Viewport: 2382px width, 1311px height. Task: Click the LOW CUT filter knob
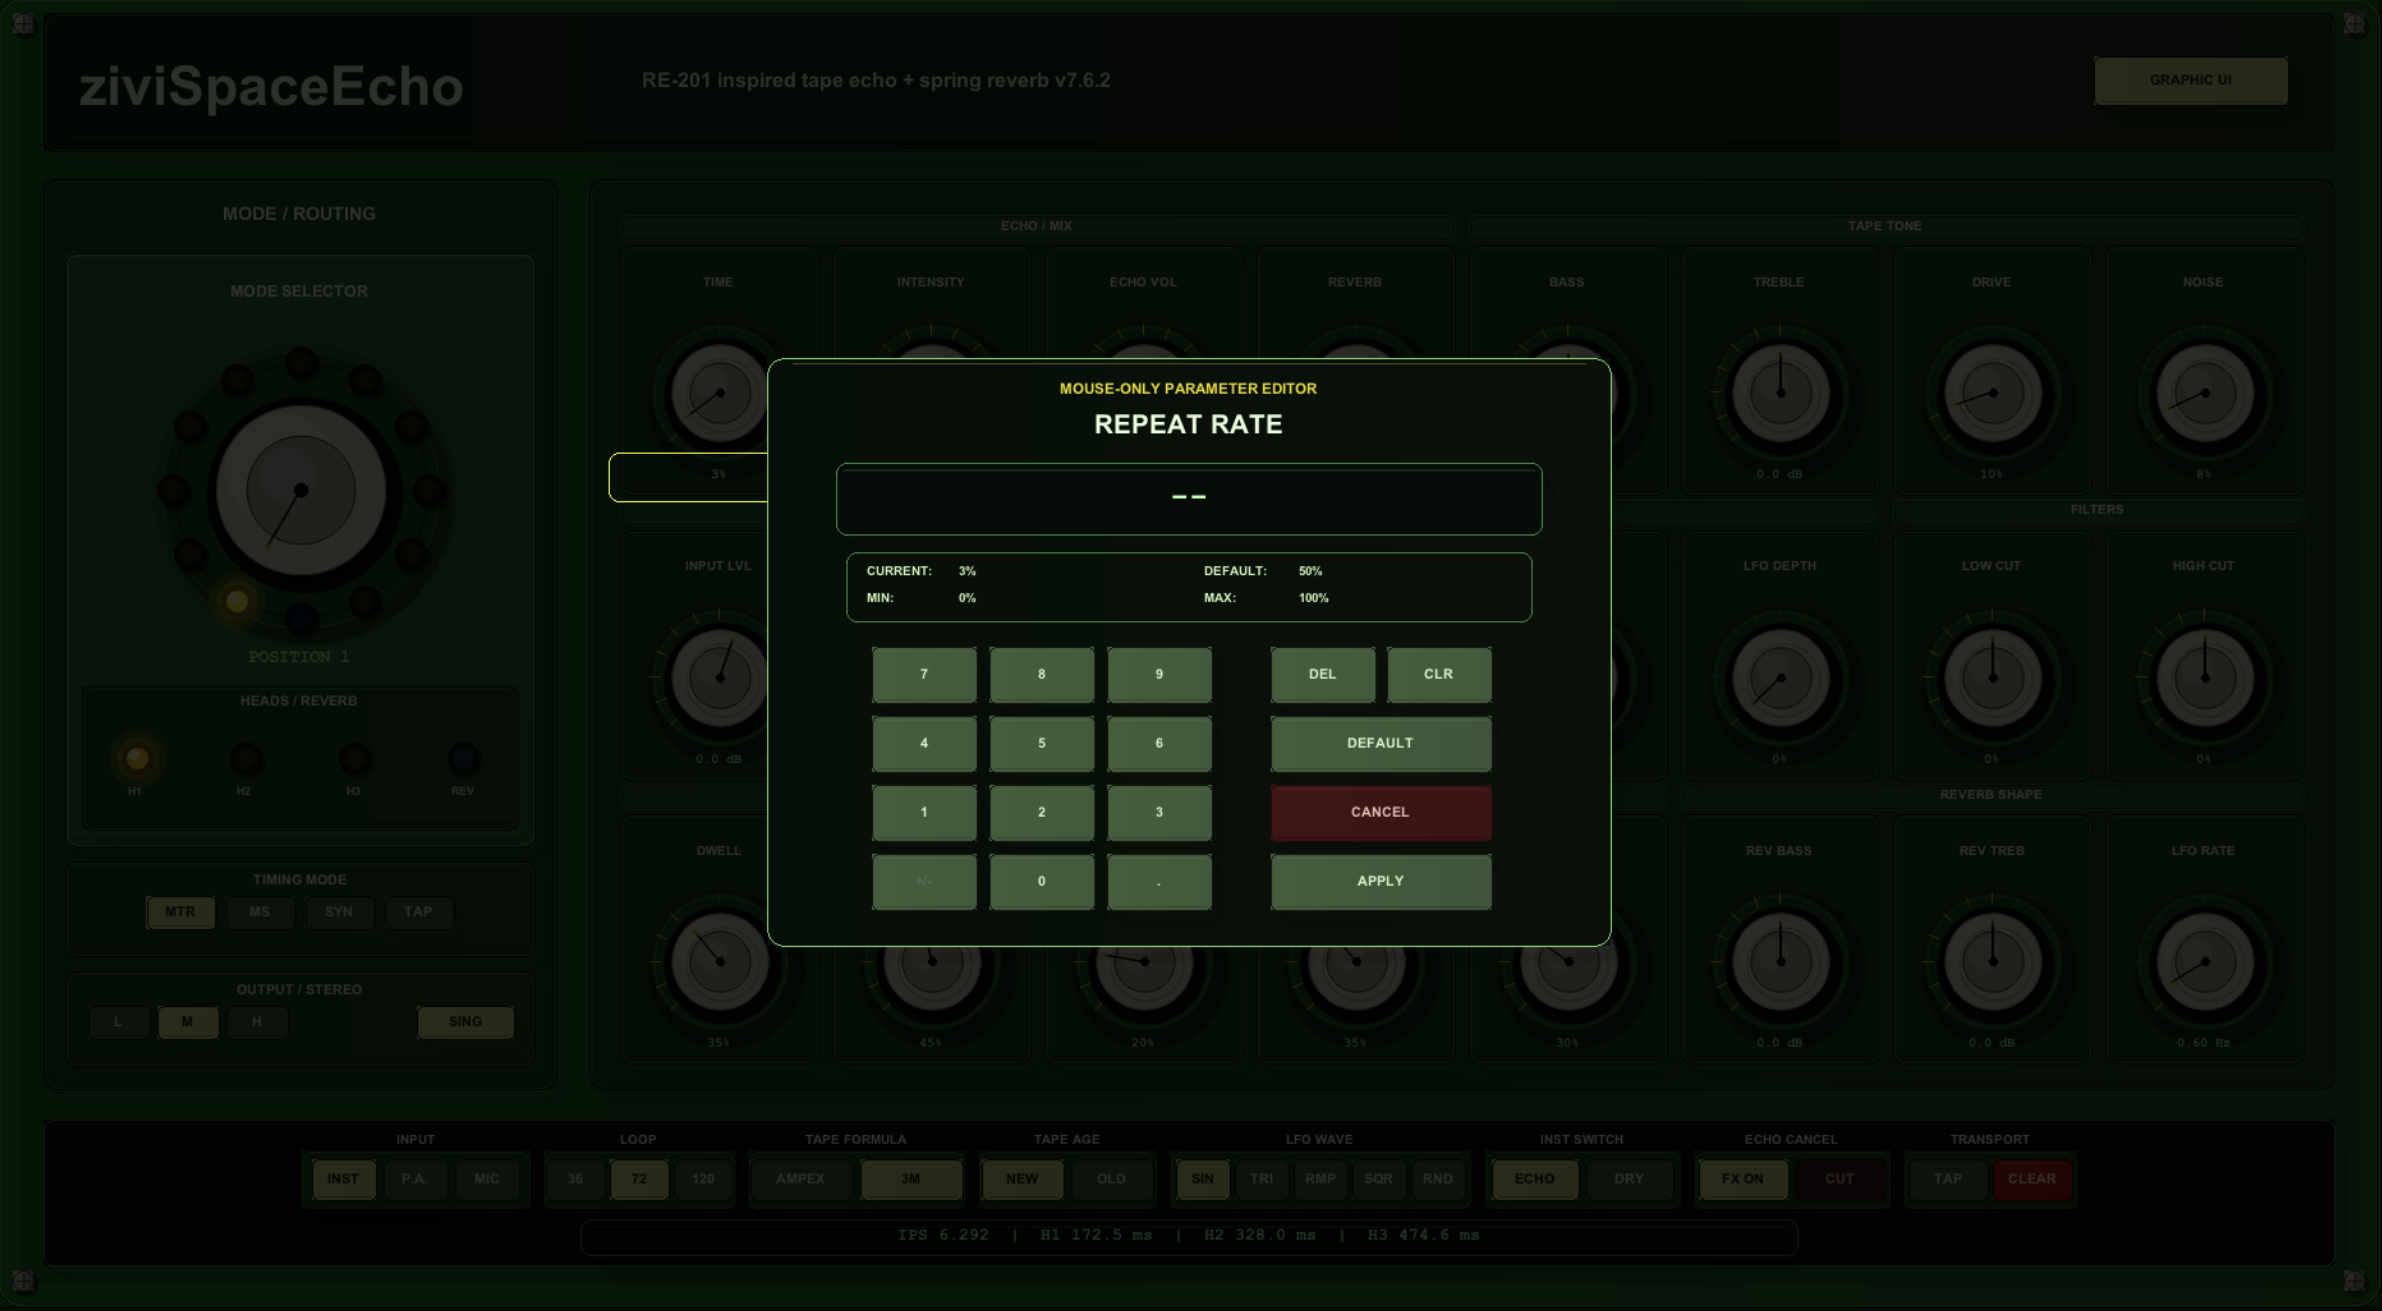[1992, 677]
